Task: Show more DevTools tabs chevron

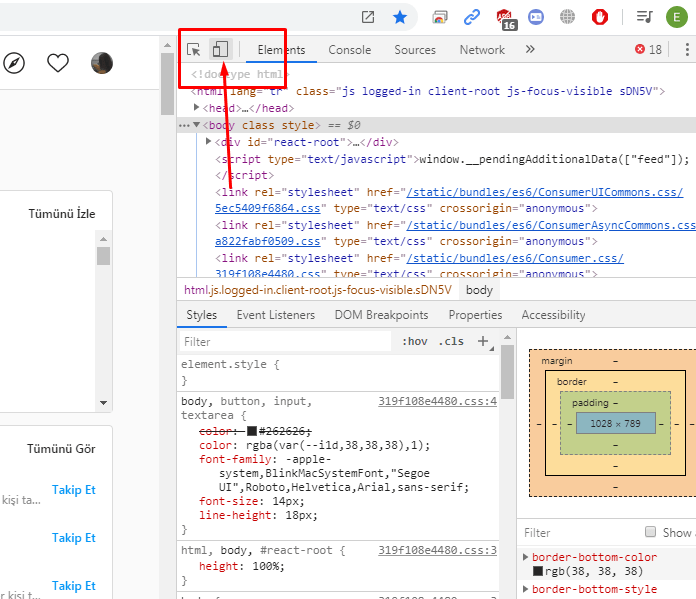Action: pos(530,49)
